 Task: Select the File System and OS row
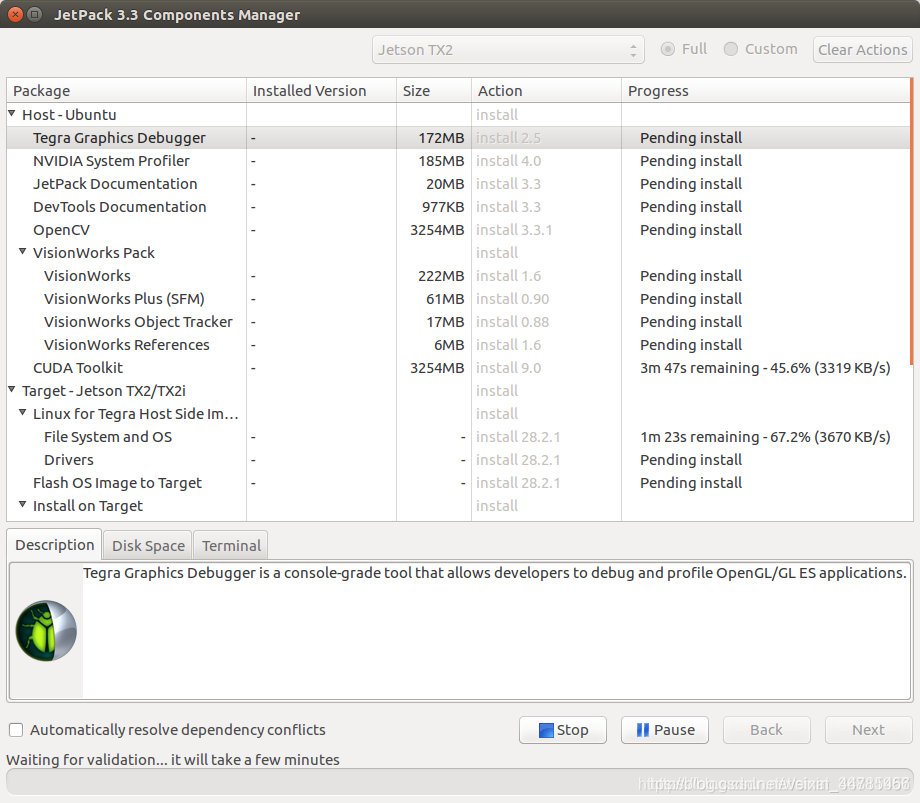(x=458, y=437)
